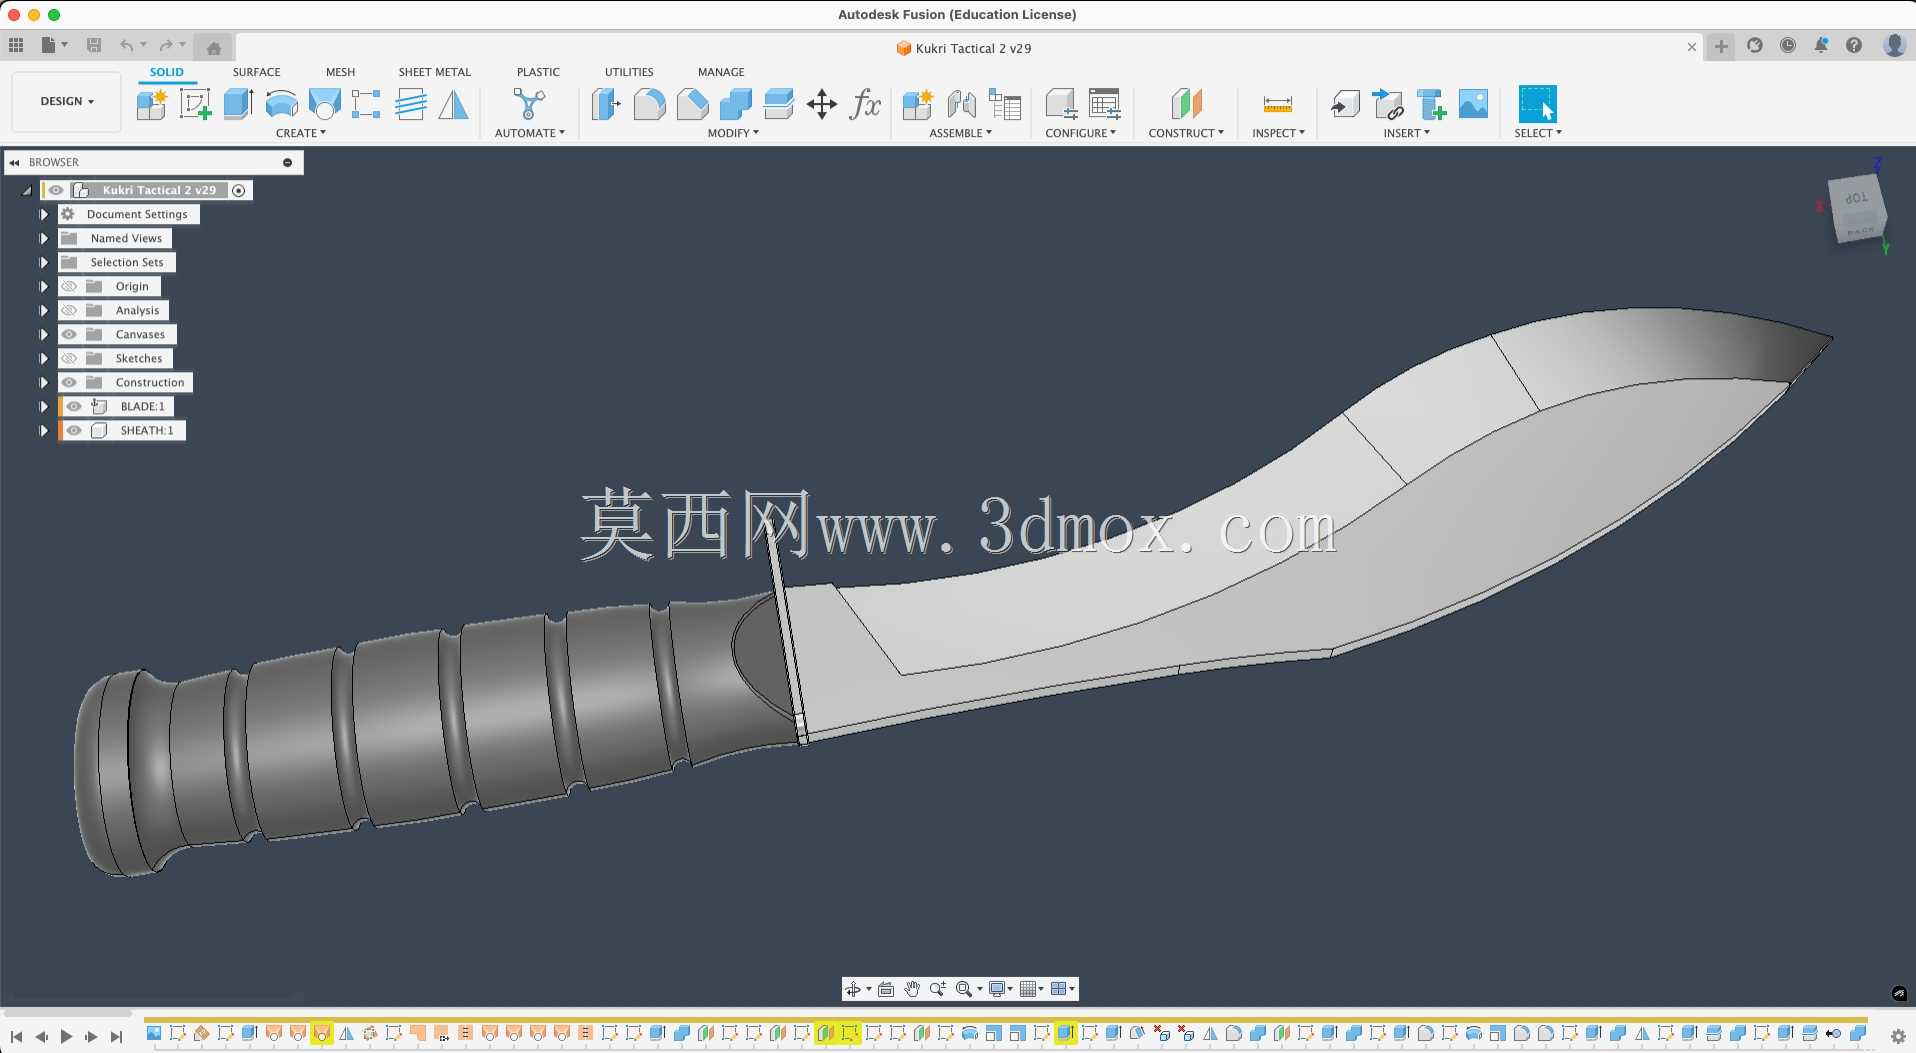
Task: Select the Insert Canvas image tool
Action: coord(1473,104)
